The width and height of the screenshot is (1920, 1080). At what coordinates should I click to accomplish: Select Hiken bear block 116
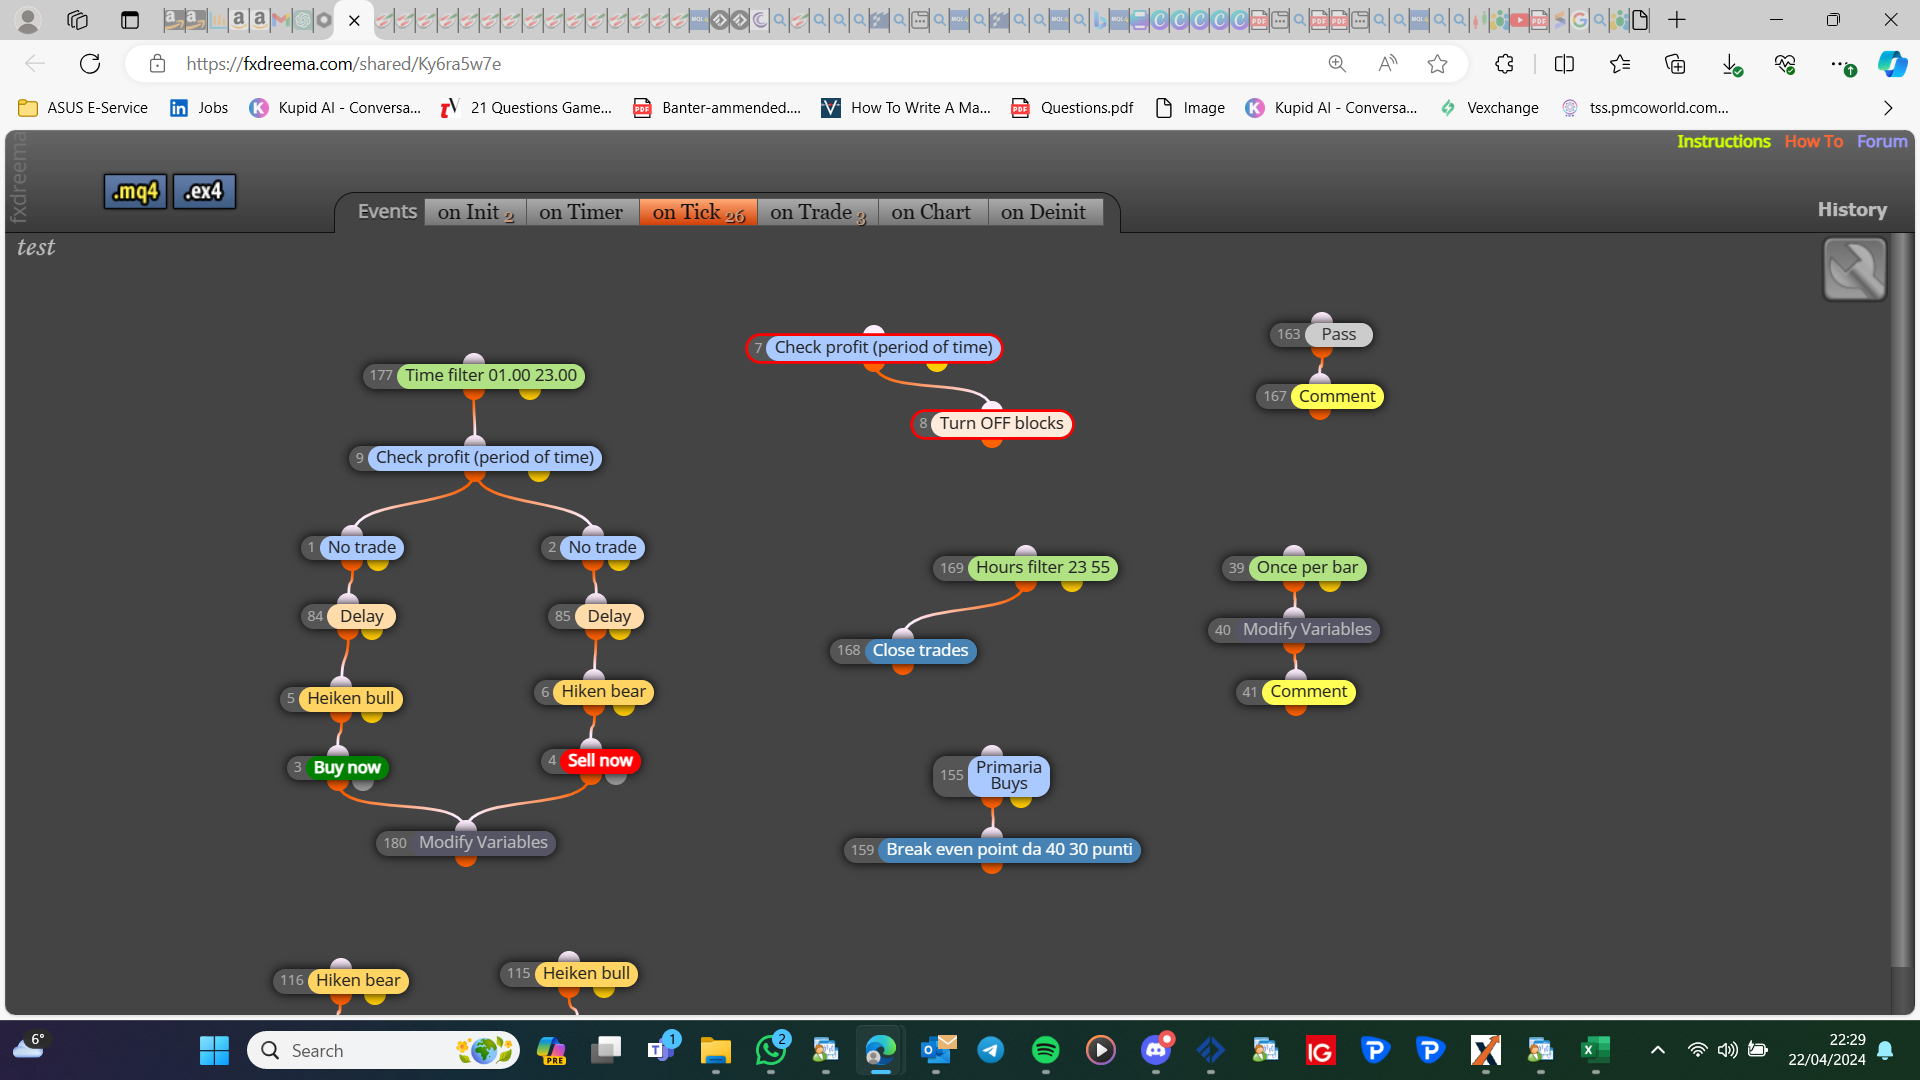341,981
